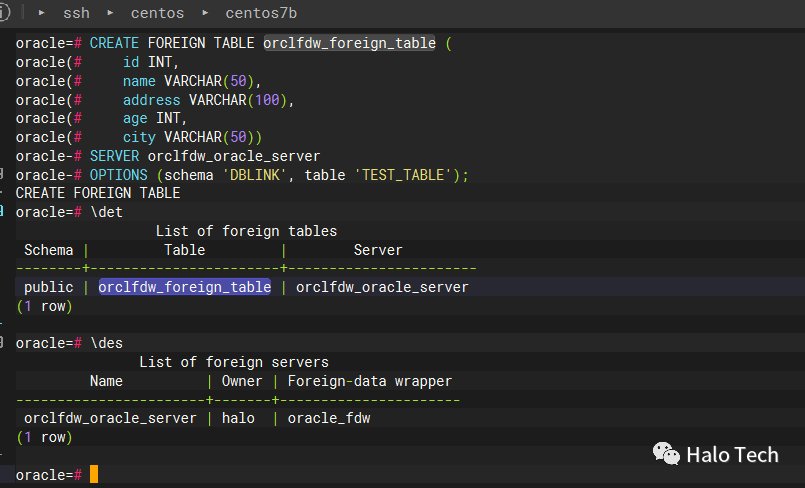This screenshot has width=805, height=488.
Task: Click the highlighted orclfdw_foreign_table in the \det result
Action: pos(184,287)
